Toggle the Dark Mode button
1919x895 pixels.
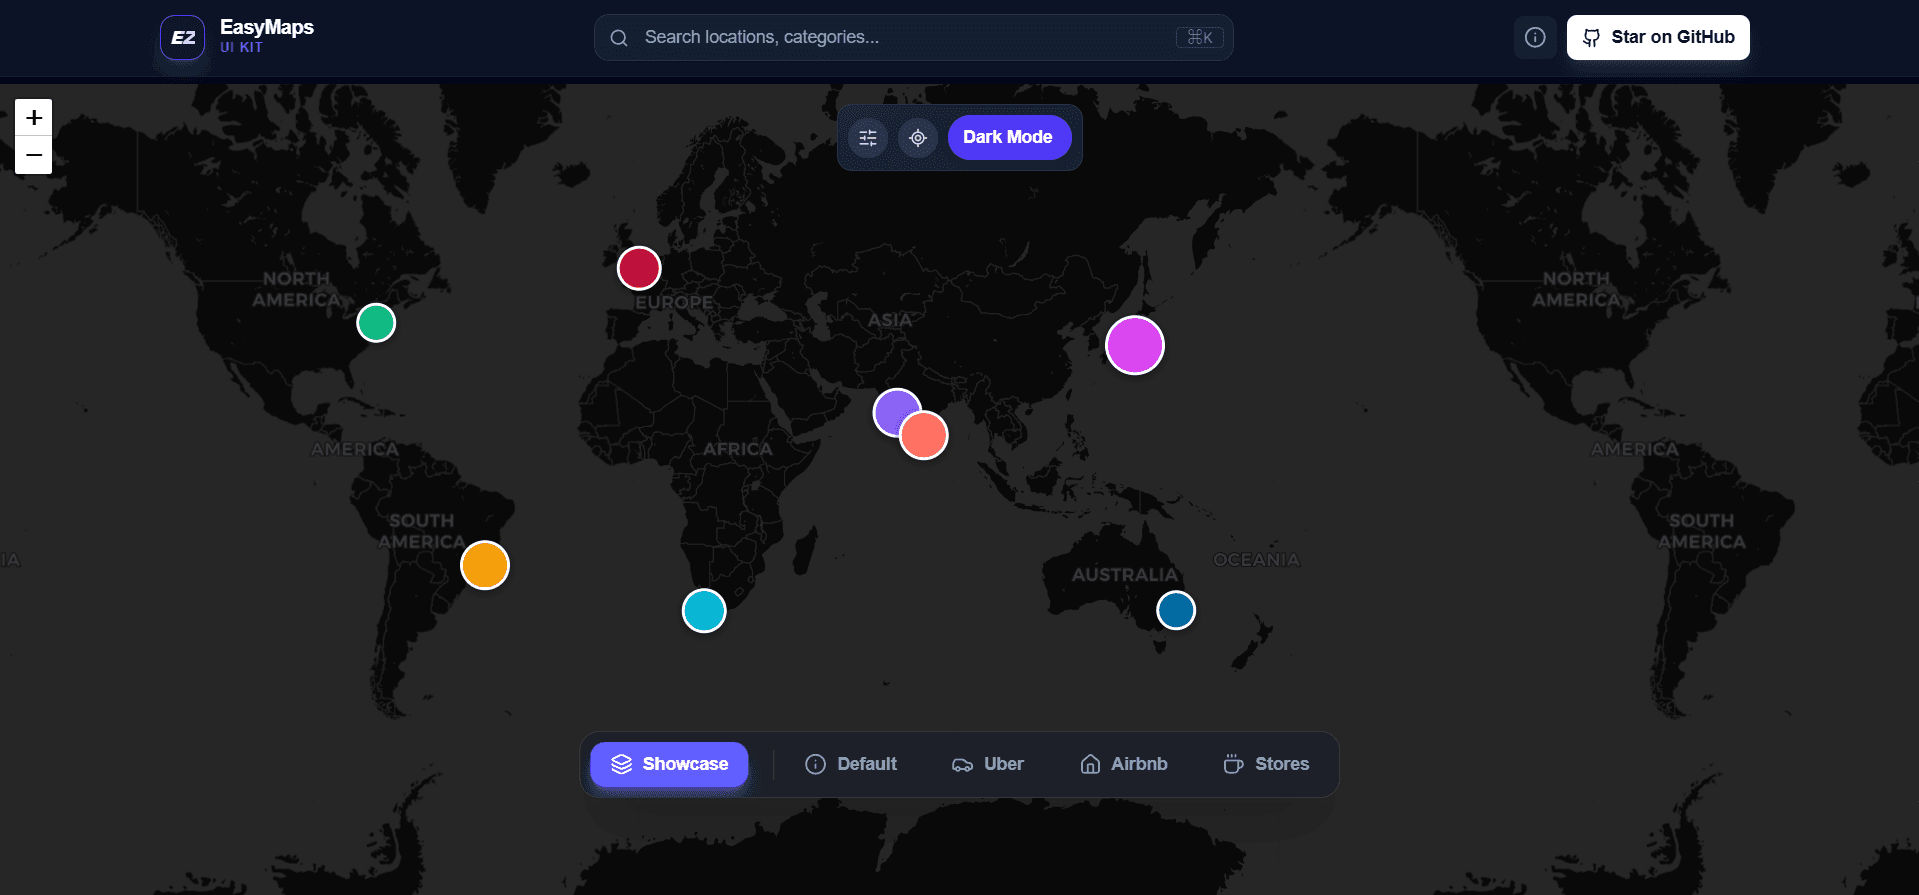(x=1009, y=138)
